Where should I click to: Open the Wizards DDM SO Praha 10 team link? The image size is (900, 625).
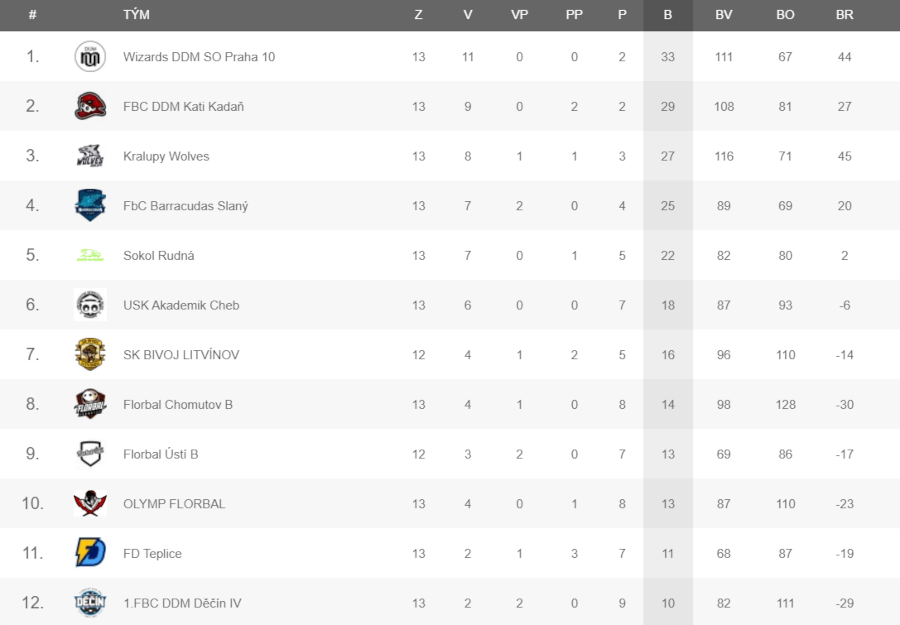tap(199, 57)
